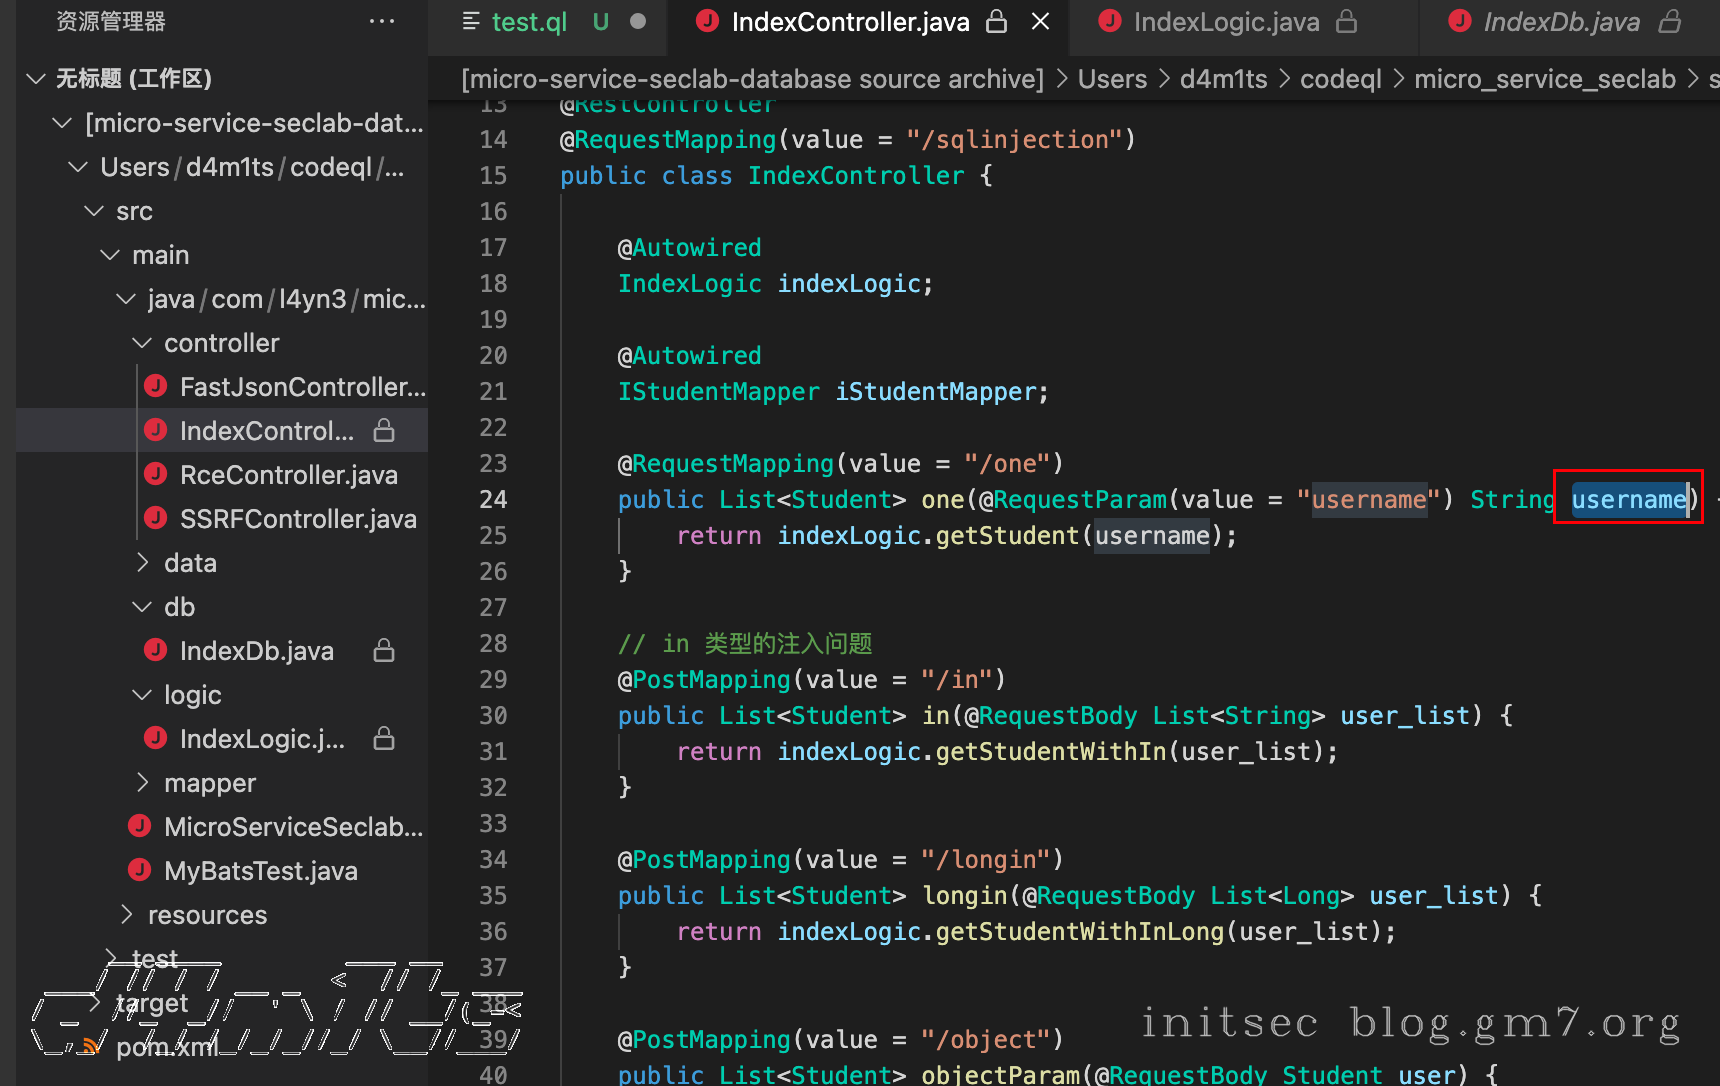Switch to the test.ql tab
The image size is (1720, 1086).
(528, 22)
